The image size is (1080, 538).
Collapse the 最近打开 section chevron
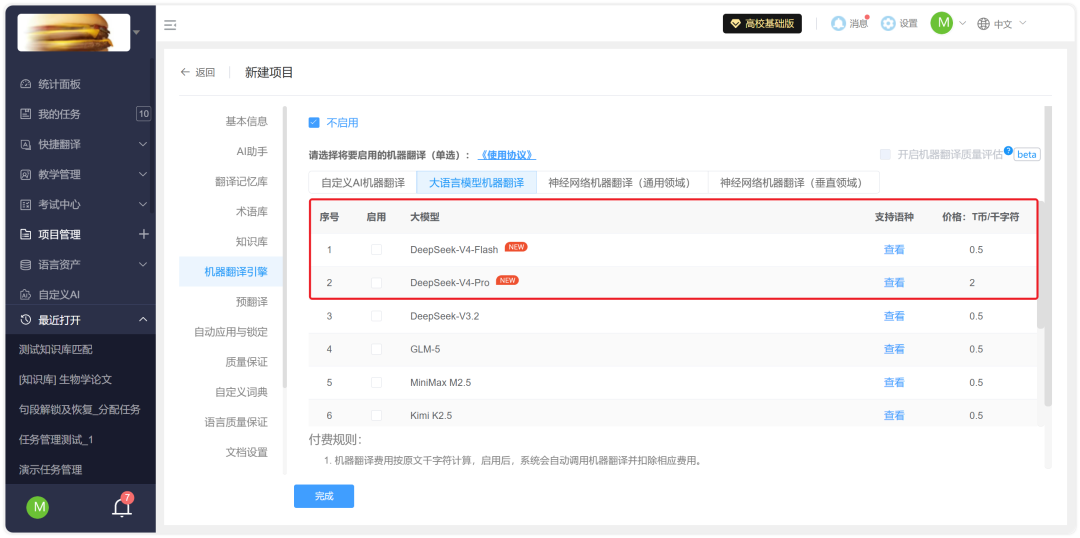point(143,320)
